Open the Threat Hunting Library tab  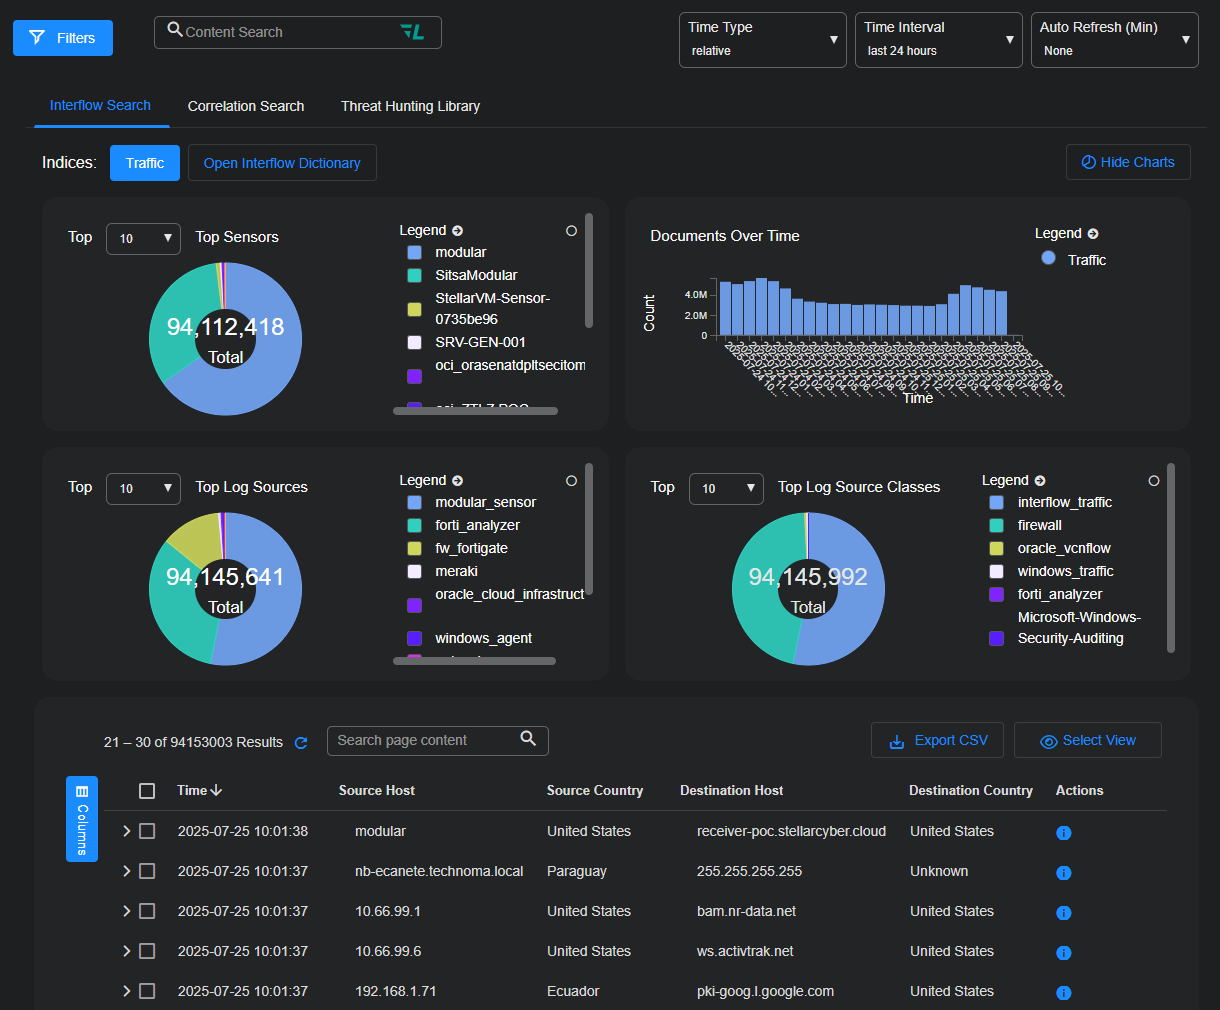click(x=410, y=106)
